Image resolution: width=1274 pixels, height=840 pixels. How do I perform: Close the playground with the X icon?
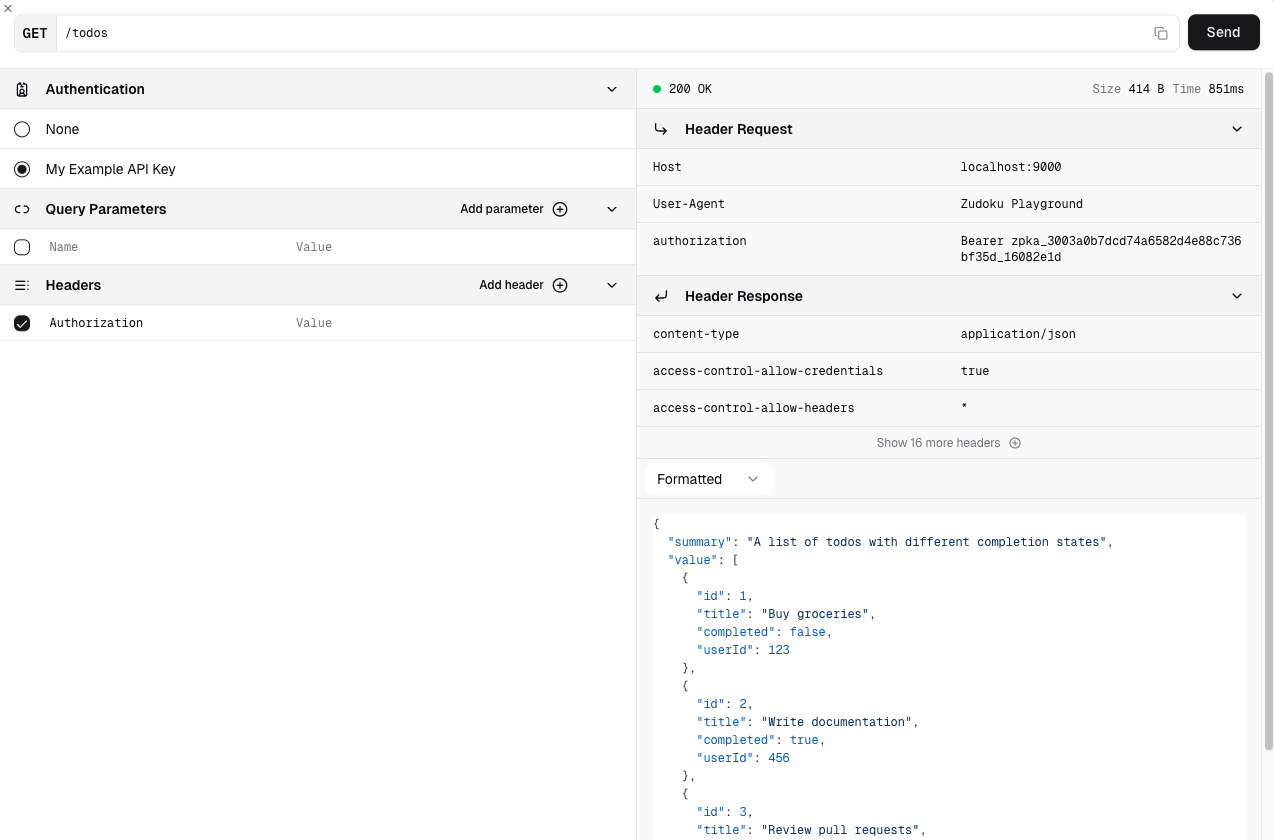7,7
